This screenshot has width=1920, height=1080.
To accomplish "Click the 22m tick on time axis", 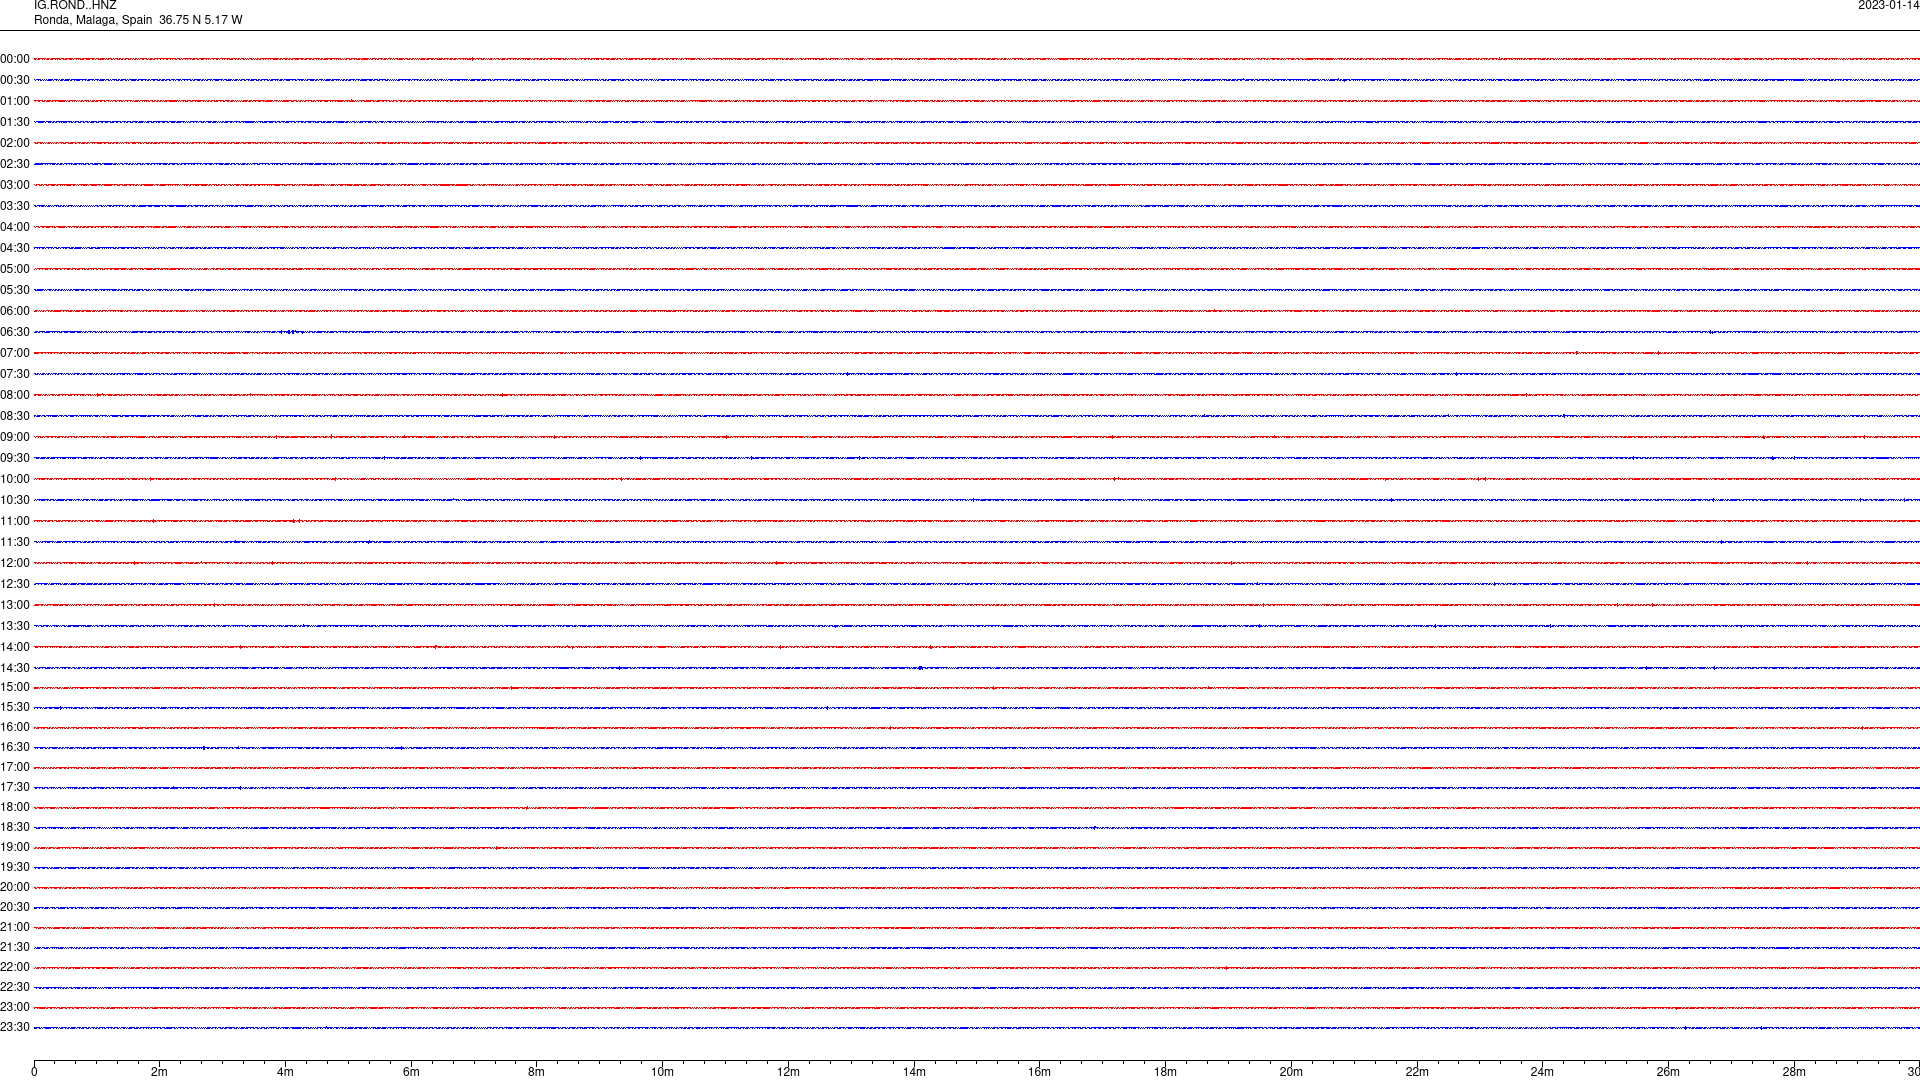I will (1417, 1072).
